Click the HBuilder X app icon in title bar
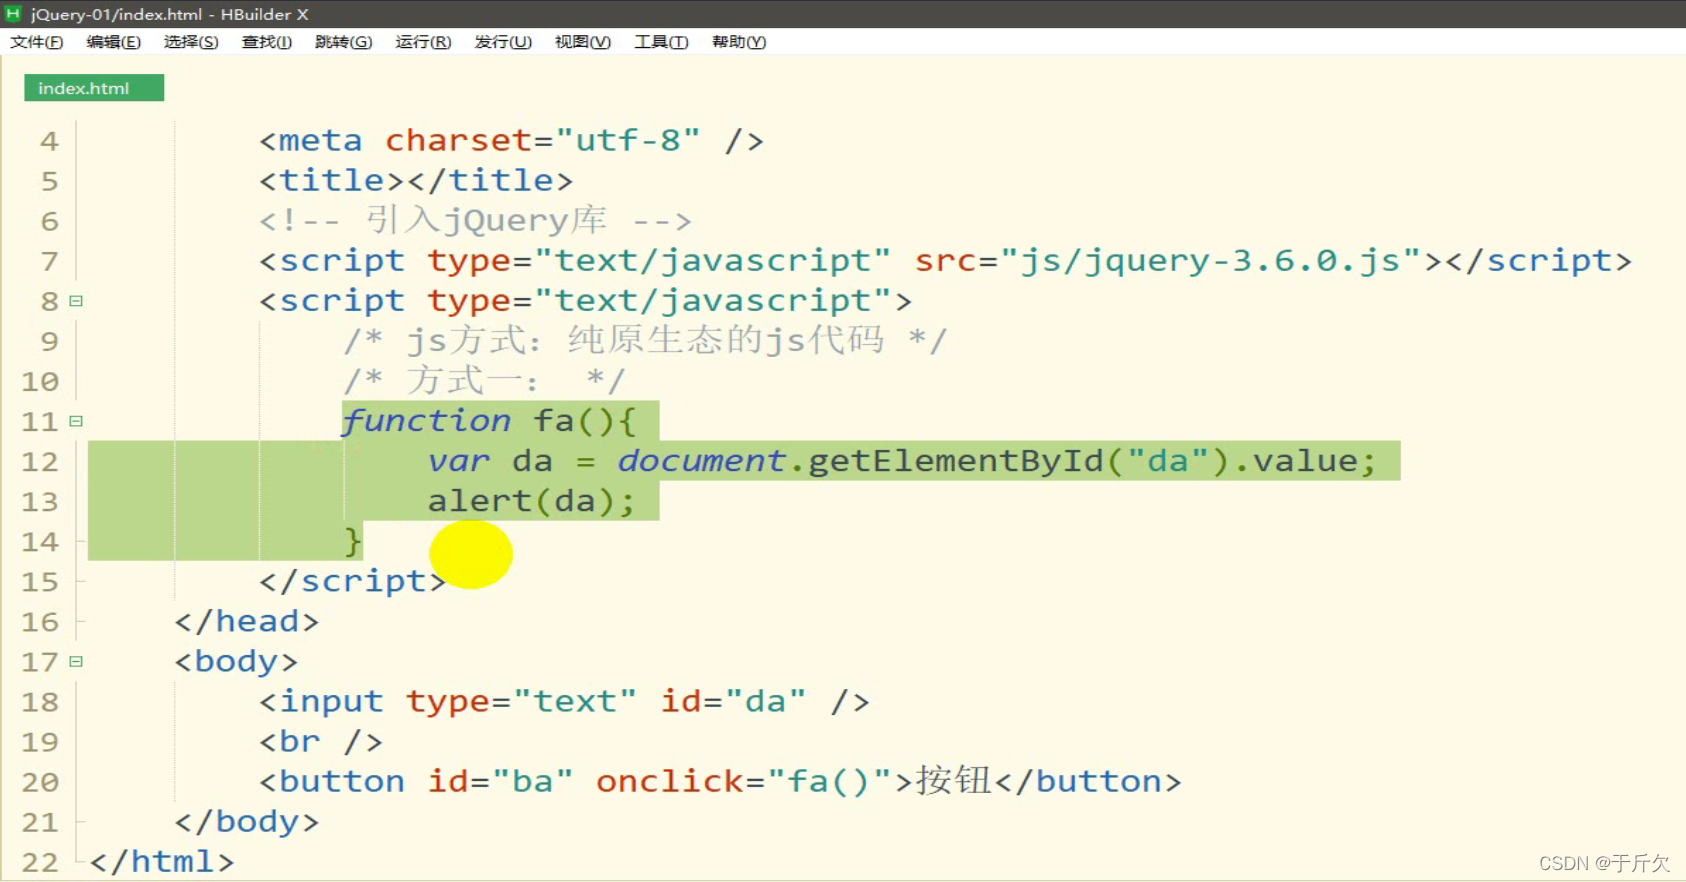Viewport: 1686px width, 882px height. coord(13,14)
